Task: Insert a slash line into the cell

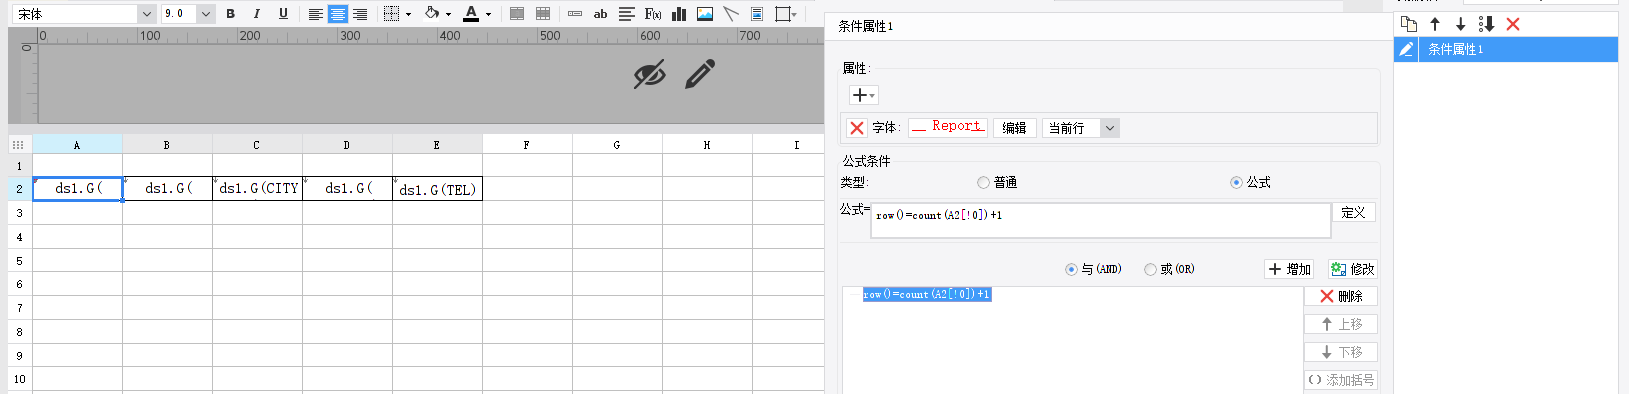Action: pyautogui.click(x=731, y=14)
